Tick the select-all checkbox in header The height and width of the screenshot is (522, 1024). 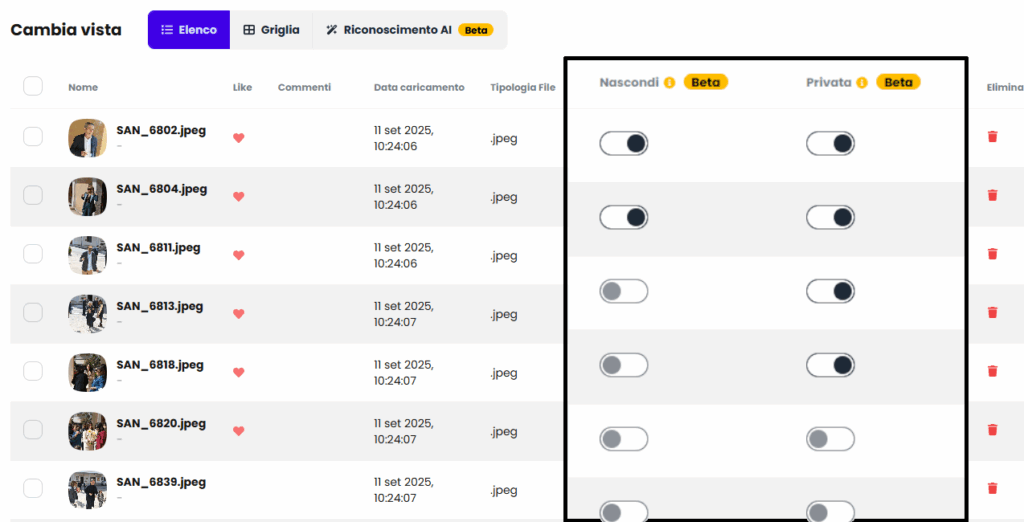pyautogui.click(x=33, y=86)
